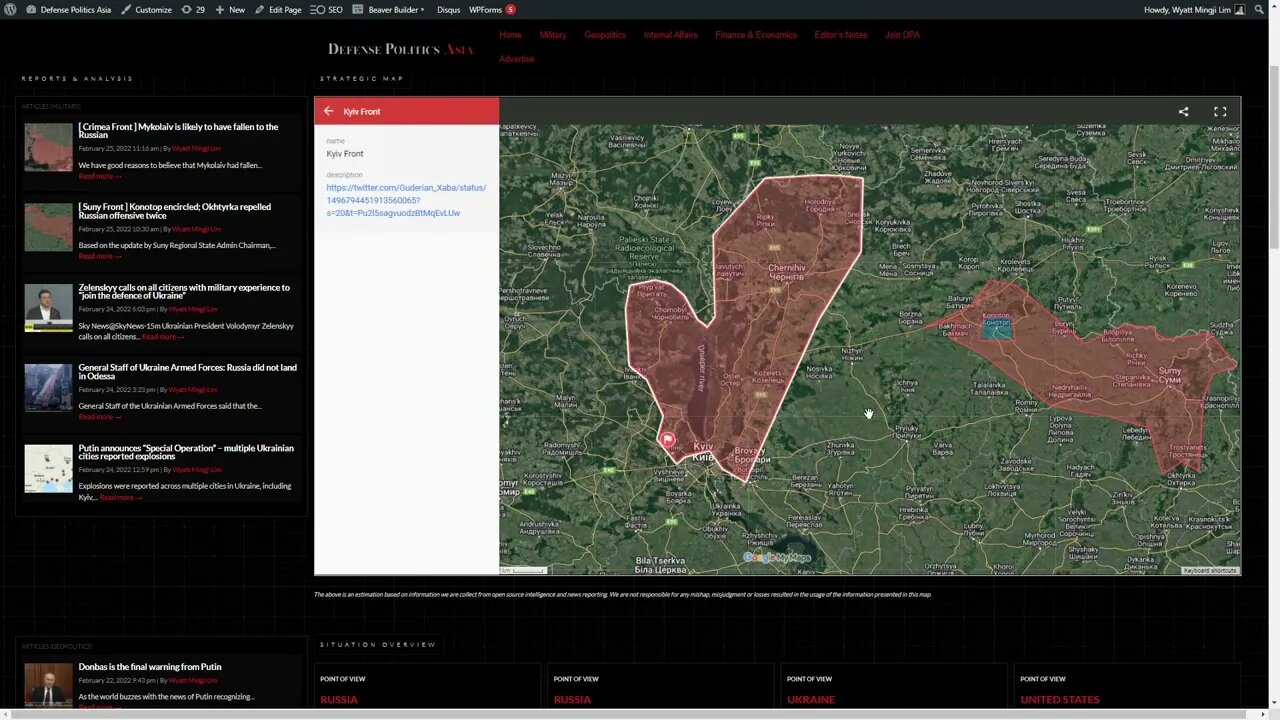This screenshot has height=720, width=1280.
Task: Go to the Home nav link
Action: pyautogui.click(x=510, y=35)
